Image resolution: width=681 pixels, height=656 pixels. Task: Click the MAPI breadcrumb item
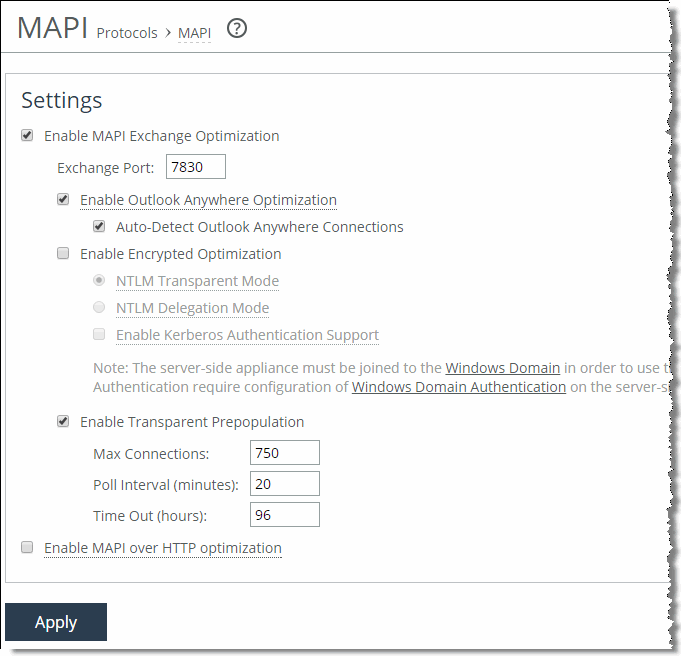[195, 33]
